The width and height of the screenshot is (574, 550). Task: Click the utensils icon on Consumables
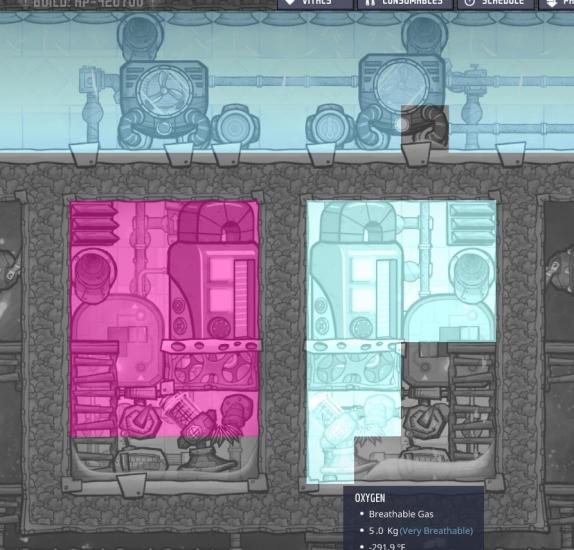click(x=369, y=3)
